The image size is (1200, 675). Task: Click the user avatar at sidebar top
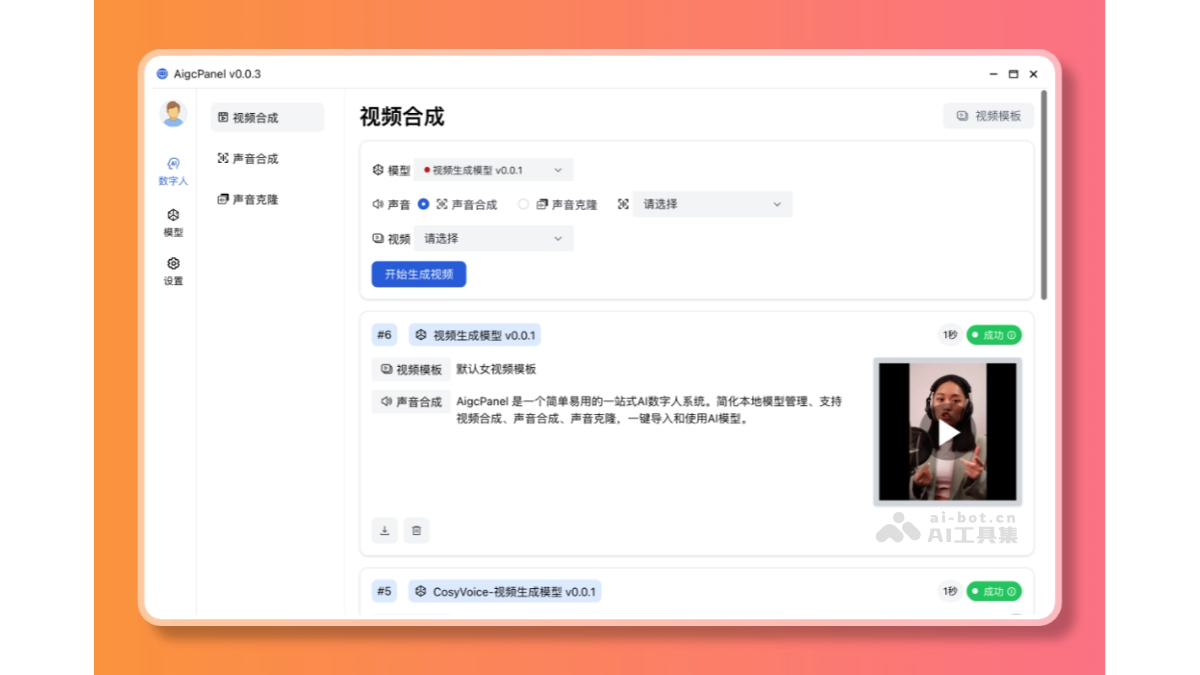pyautogui.click(x=173, y=114)
